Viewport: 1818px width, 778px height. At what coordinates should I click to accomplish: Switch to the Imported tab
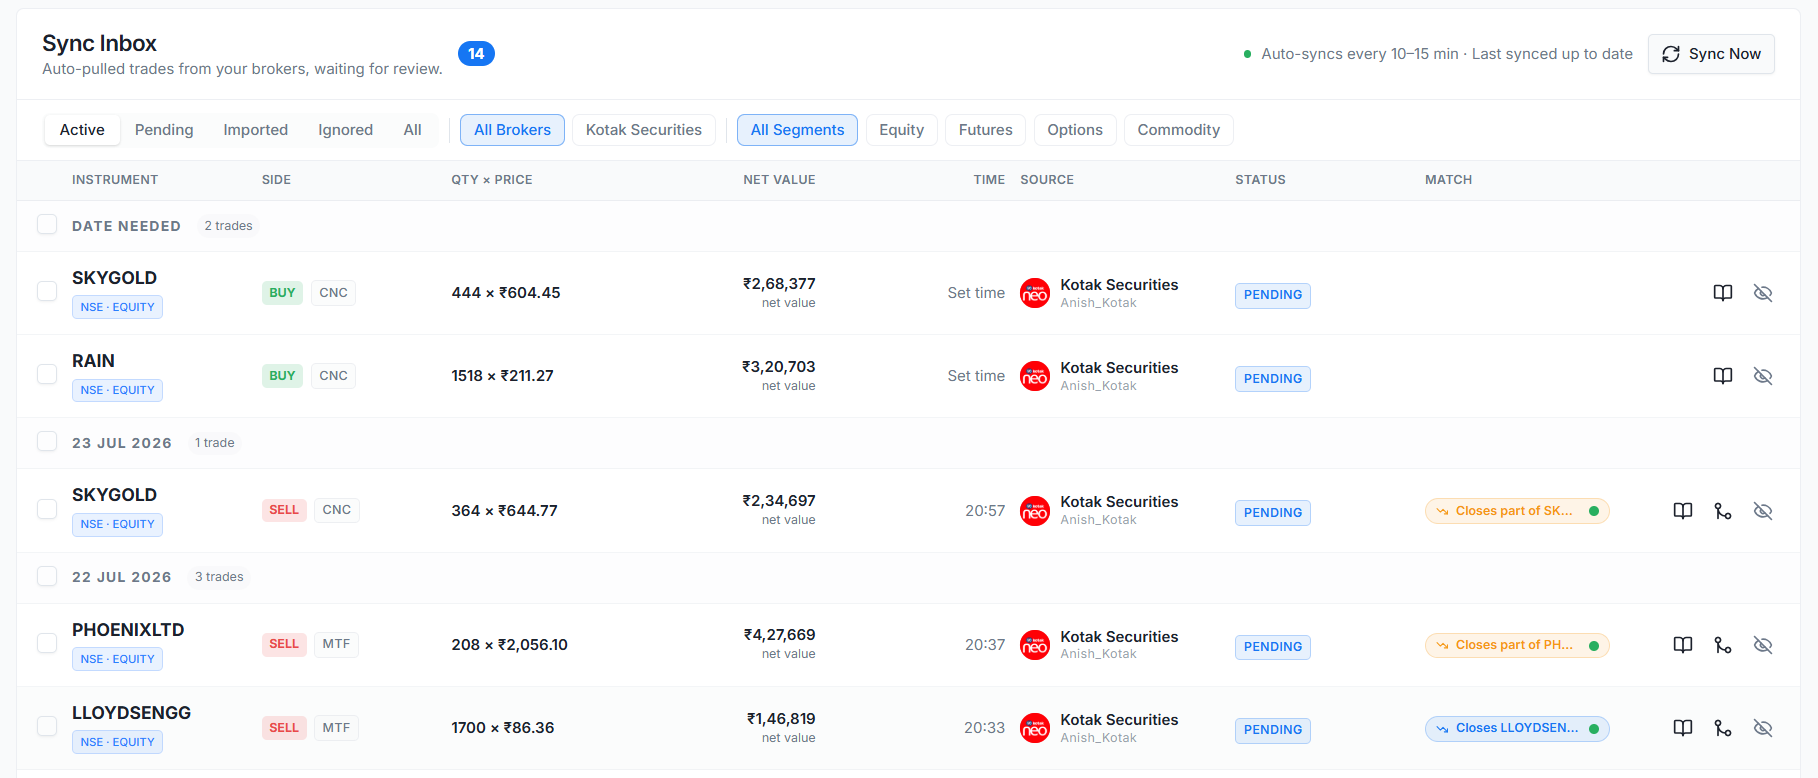(x=256, y=130)
